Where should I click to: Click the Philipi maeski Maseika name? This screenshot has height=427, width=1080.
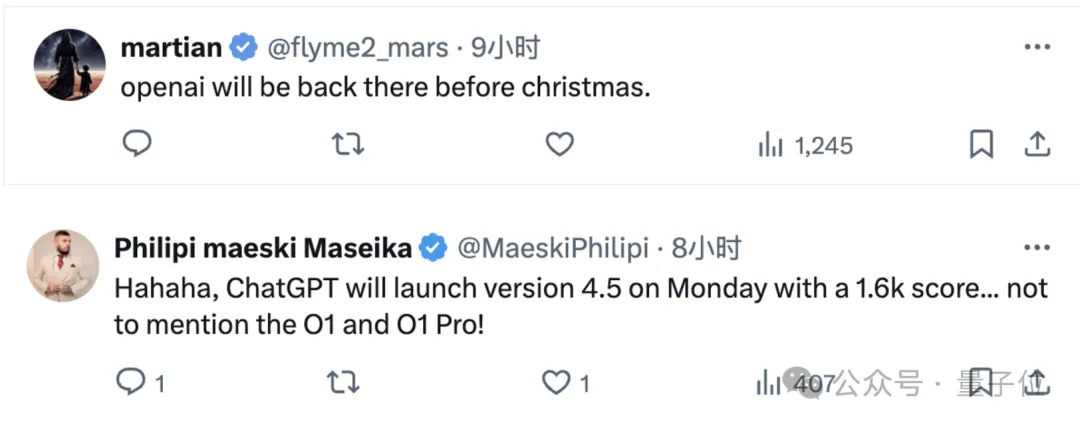coord(263,248)
